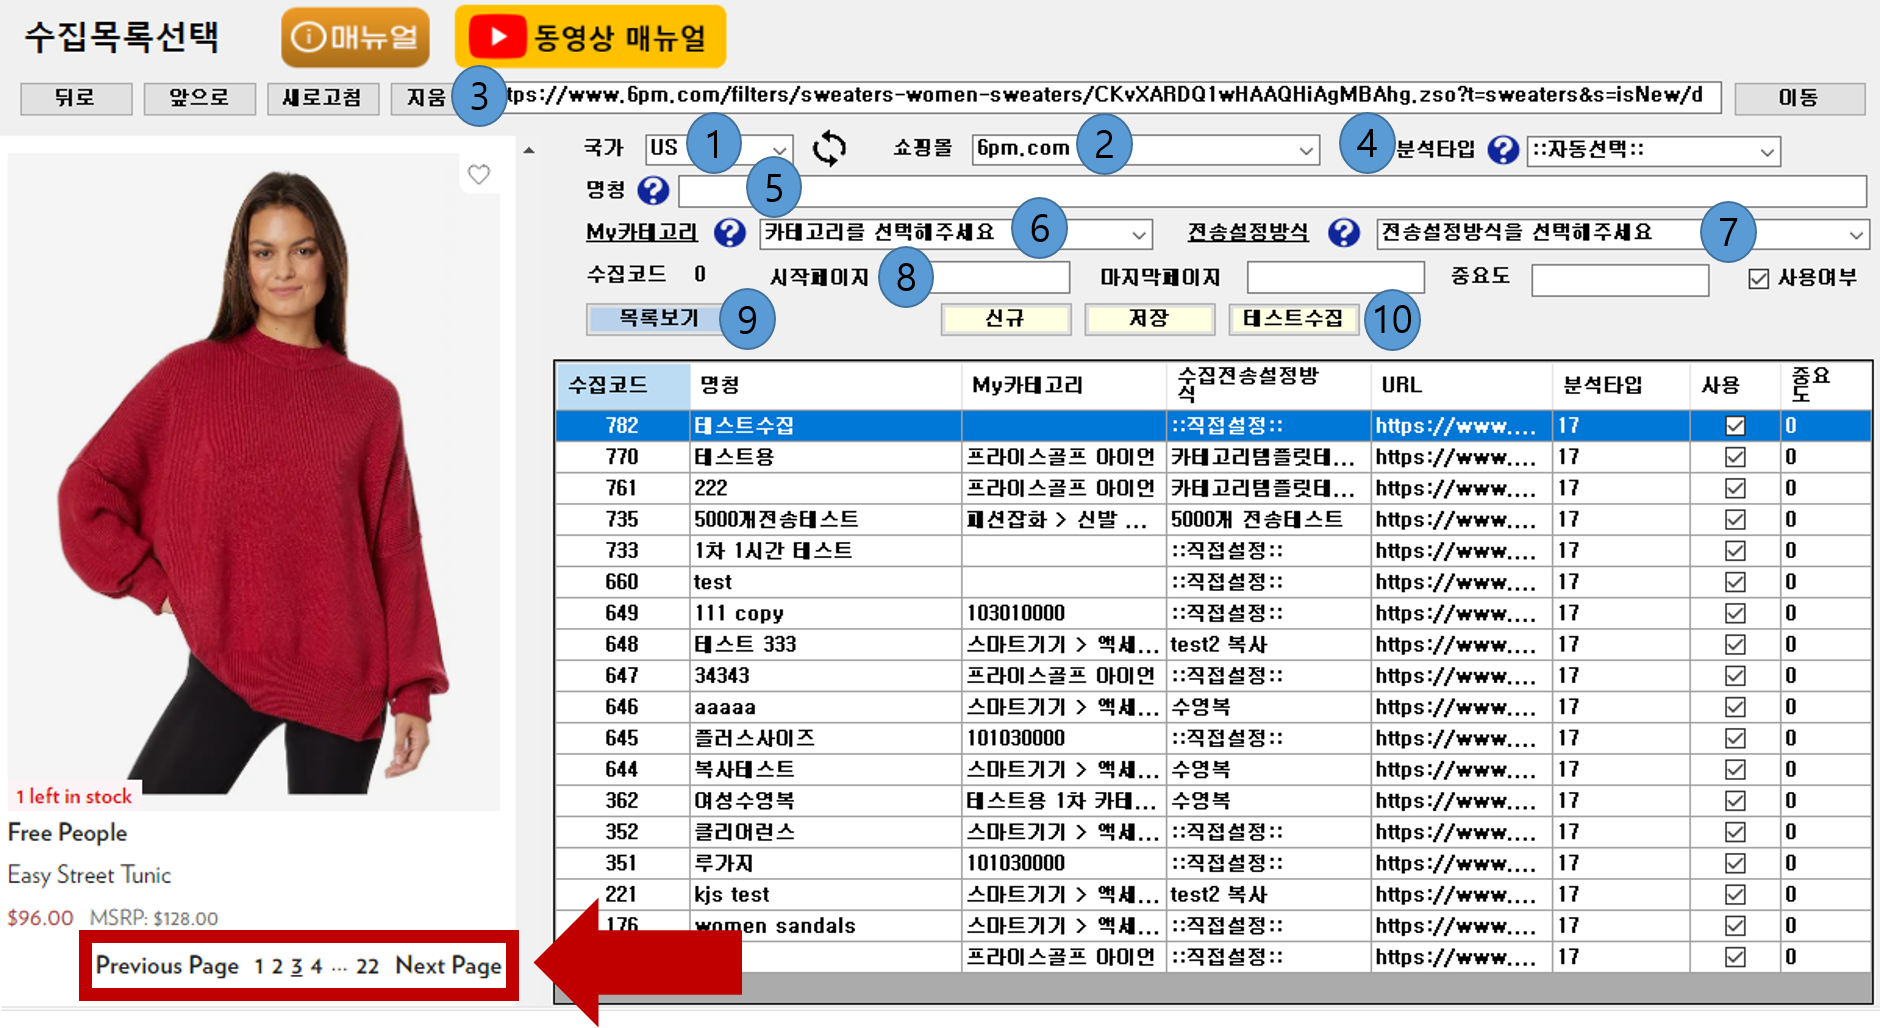The image size is (1880, 1028).
Task: Click the help icon next to 명칭
Action: pos(653,190)
